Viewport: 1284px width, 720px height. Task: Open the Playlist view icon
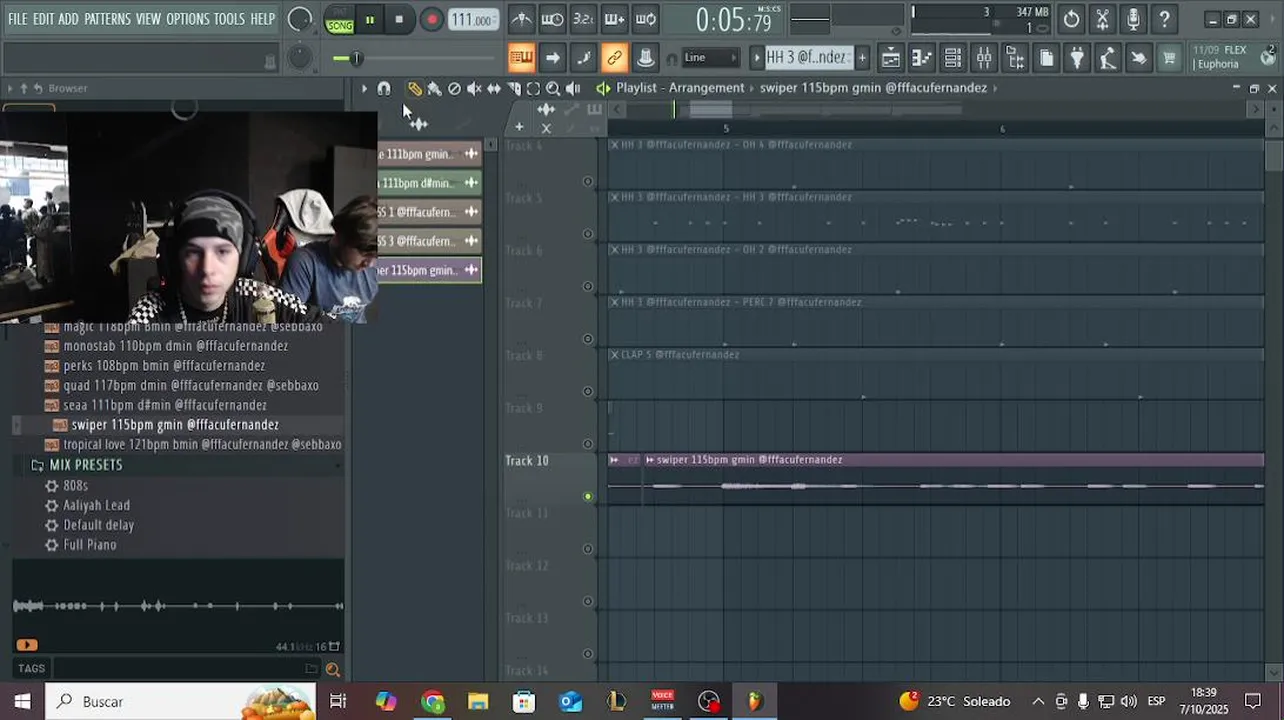point(890,58)
